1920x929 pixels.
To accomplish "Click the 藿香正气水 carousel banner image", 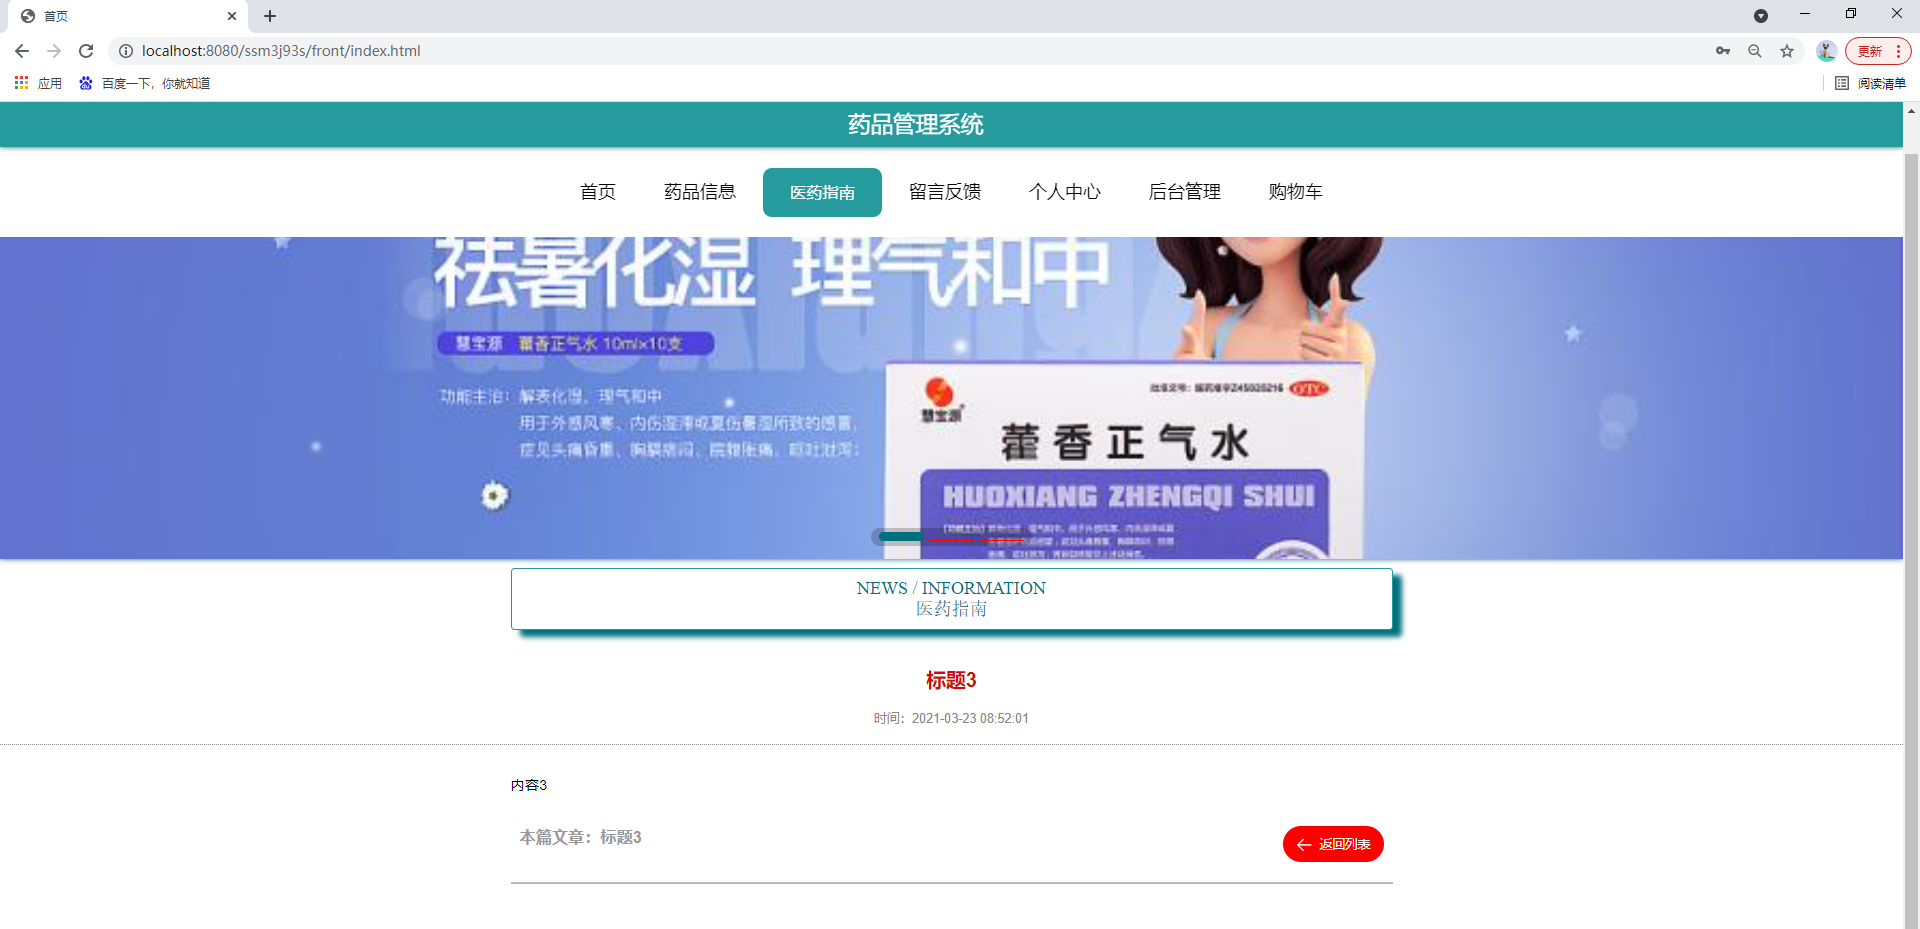I will click(951, 398).
